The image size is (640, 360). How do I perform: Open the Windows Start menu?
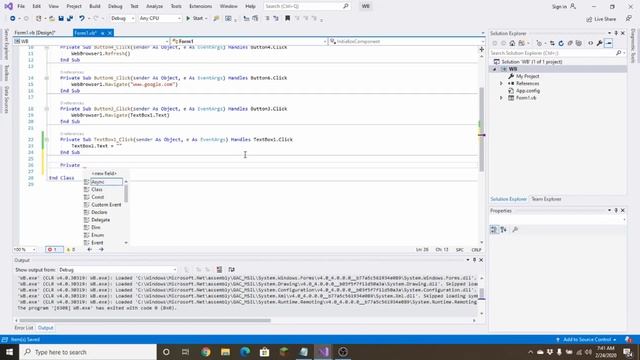tap(9, 352)
